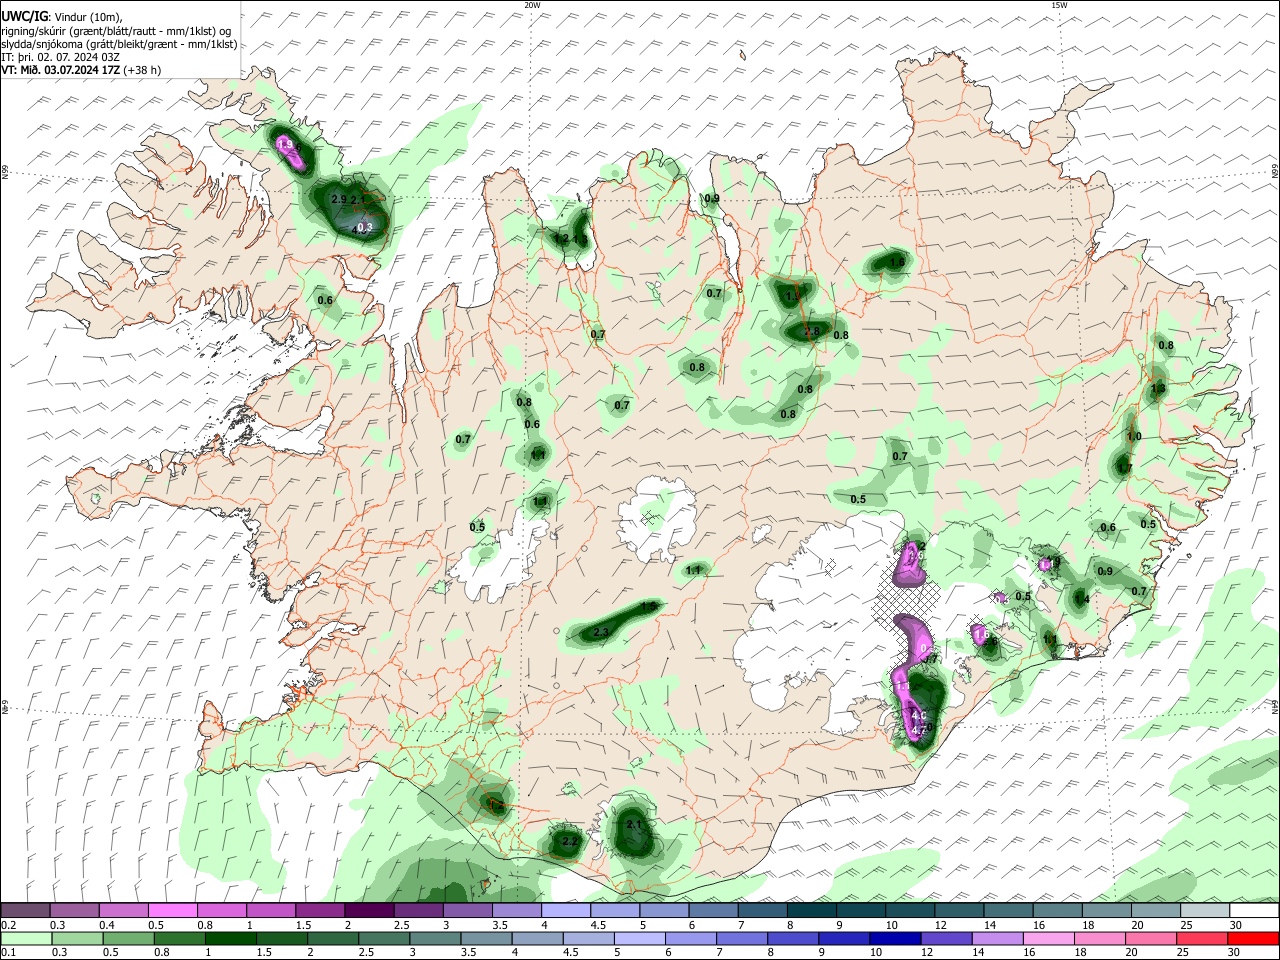Click the bright pink swatch labeled 0.5 in top row

(172, 911)
